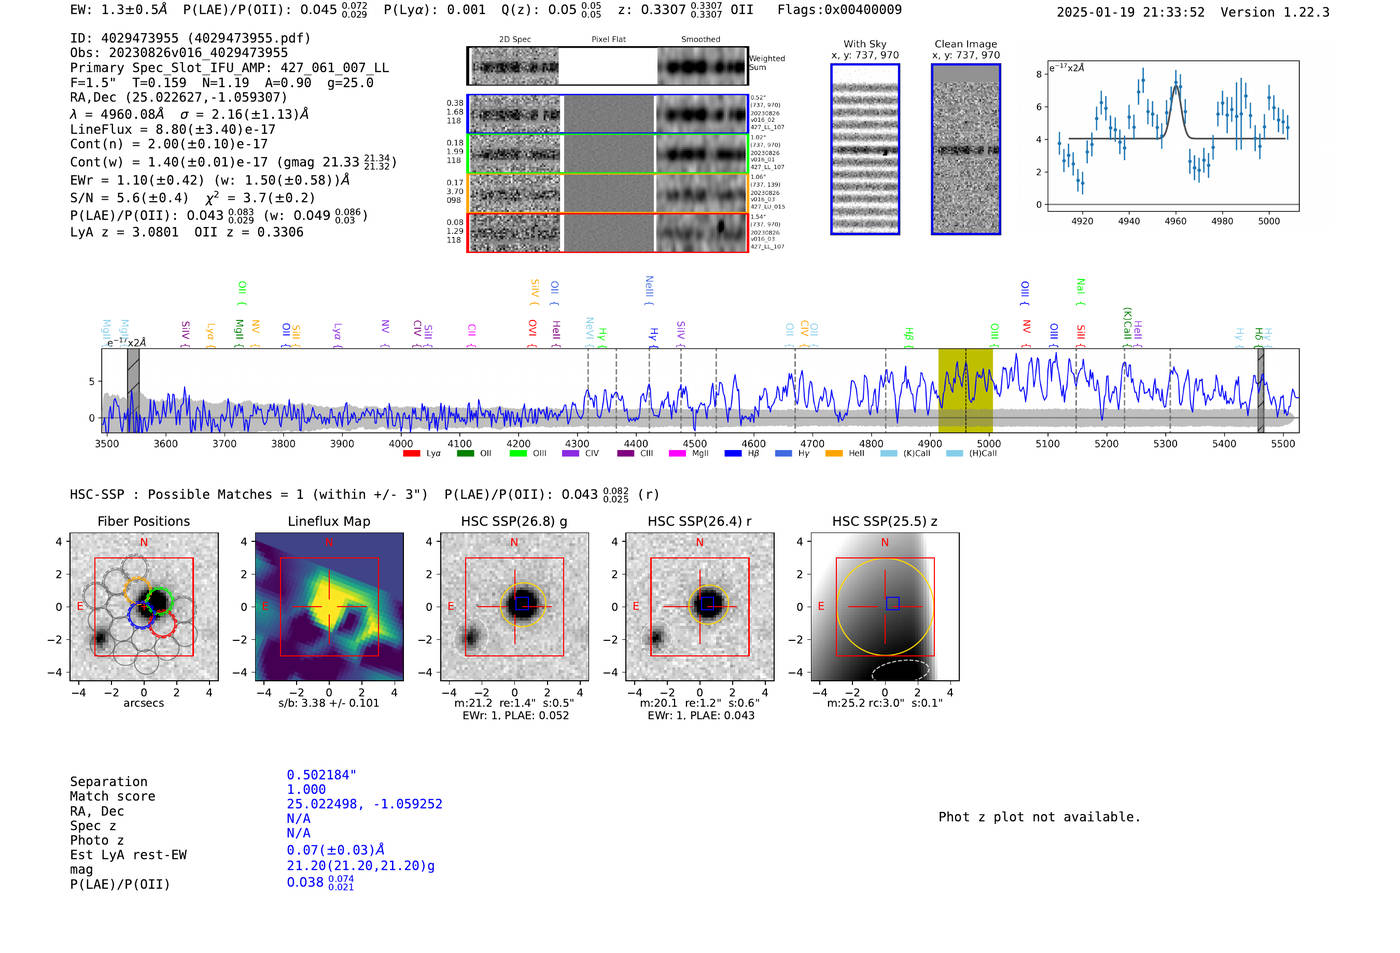1400x953 pixels.
Task: Select the HSC SSP(26.4) r cutout
Action: point(699,607)
